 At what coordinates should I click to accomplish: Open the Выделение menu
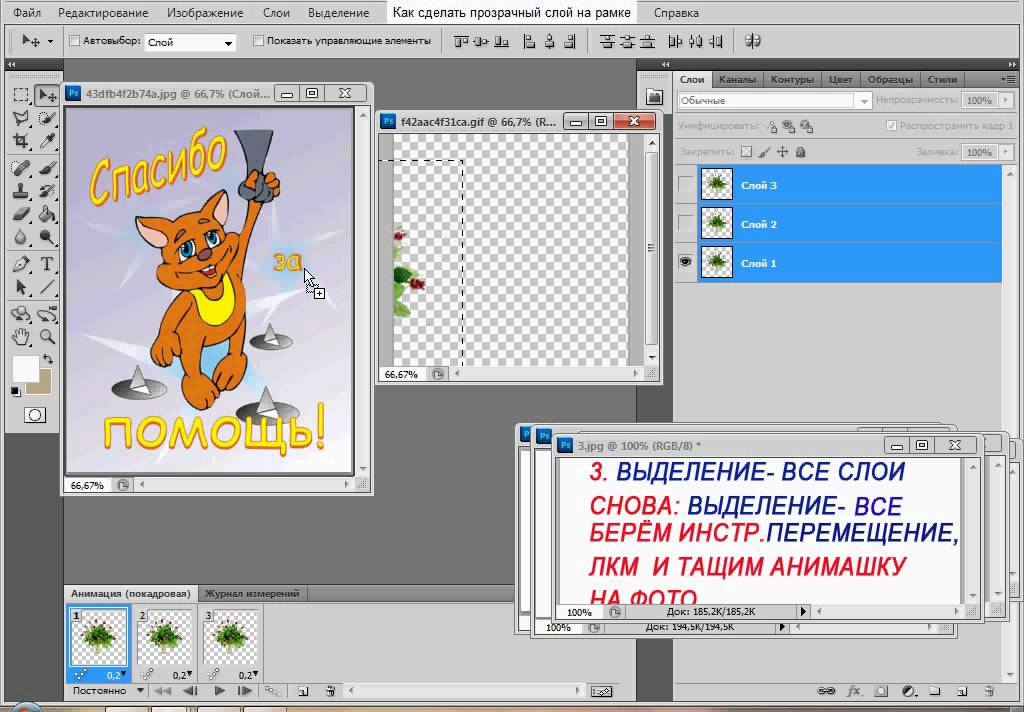click(x=338, y=12)
